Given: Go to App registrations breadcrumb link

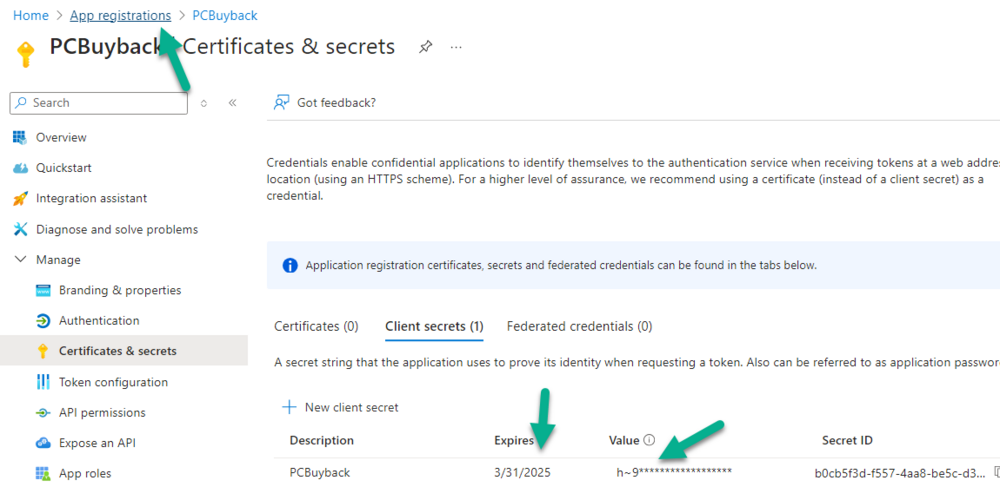Looking at the screenshot, I should tap(120, 15).
